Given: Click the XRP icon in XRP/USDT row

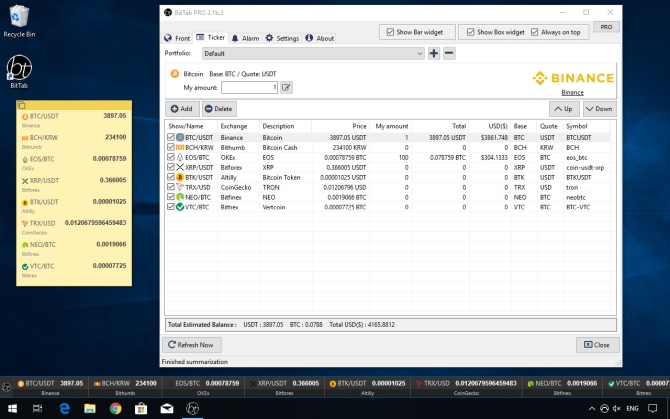Looking at the screenshot, I should [180, 167].
